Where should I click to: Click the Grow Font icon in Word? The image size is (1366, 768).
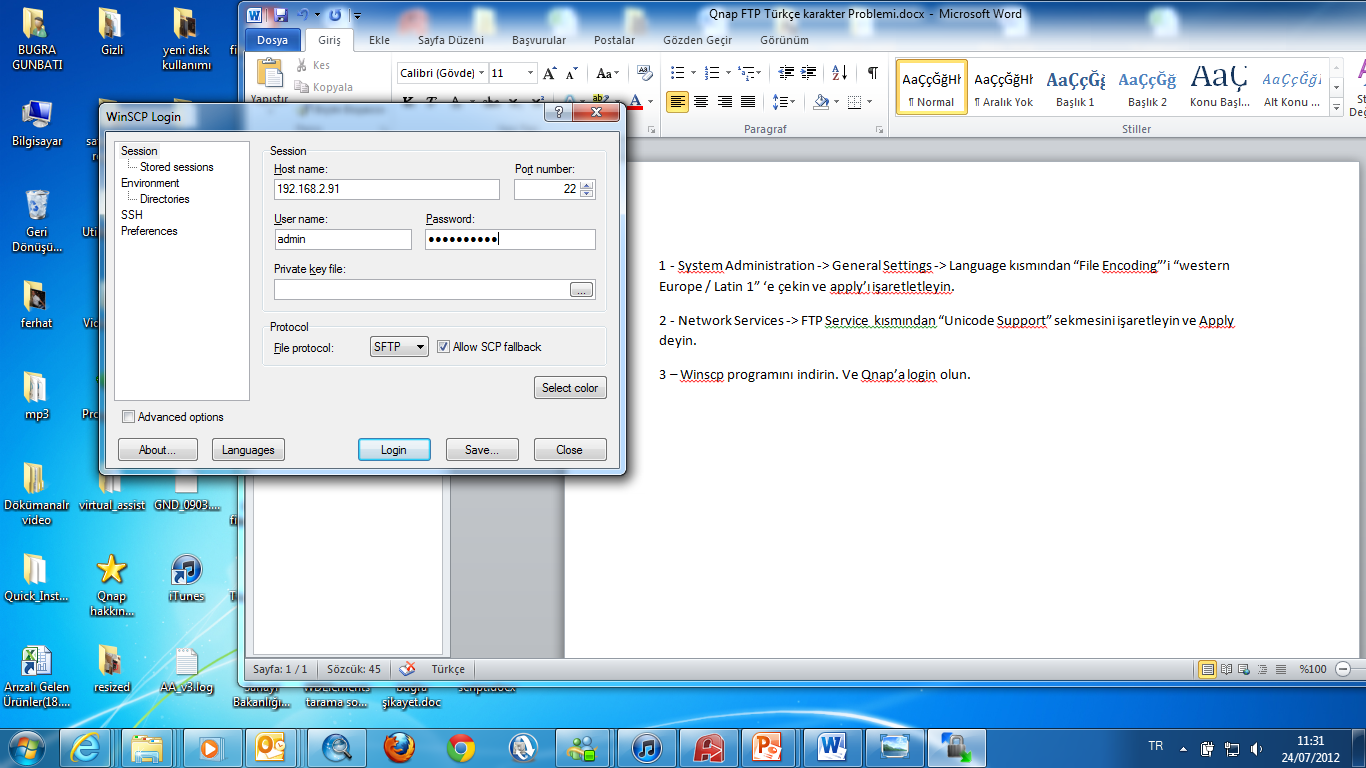pyautogui.click(x=550, y=73)
